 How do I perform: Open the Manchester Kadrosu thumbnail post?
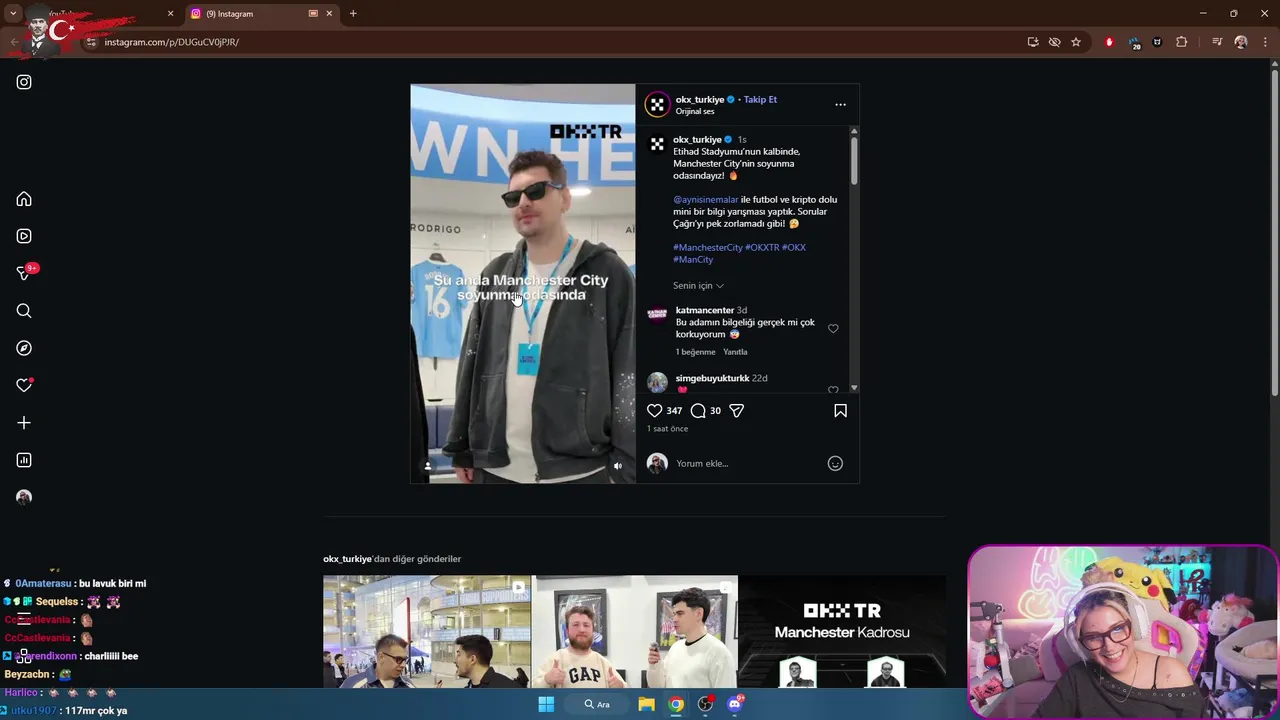tap(842, 631)
